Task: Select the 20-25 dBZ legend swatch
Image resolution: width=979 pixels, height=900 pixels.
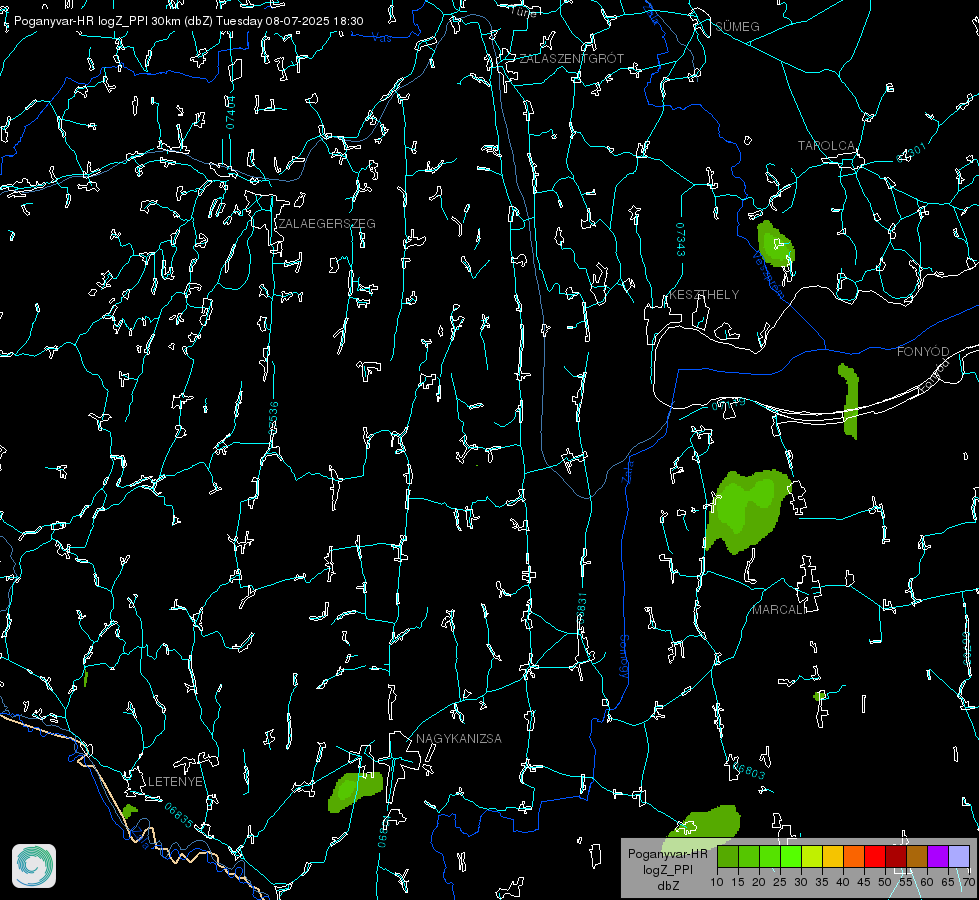Action: point(770,856)
